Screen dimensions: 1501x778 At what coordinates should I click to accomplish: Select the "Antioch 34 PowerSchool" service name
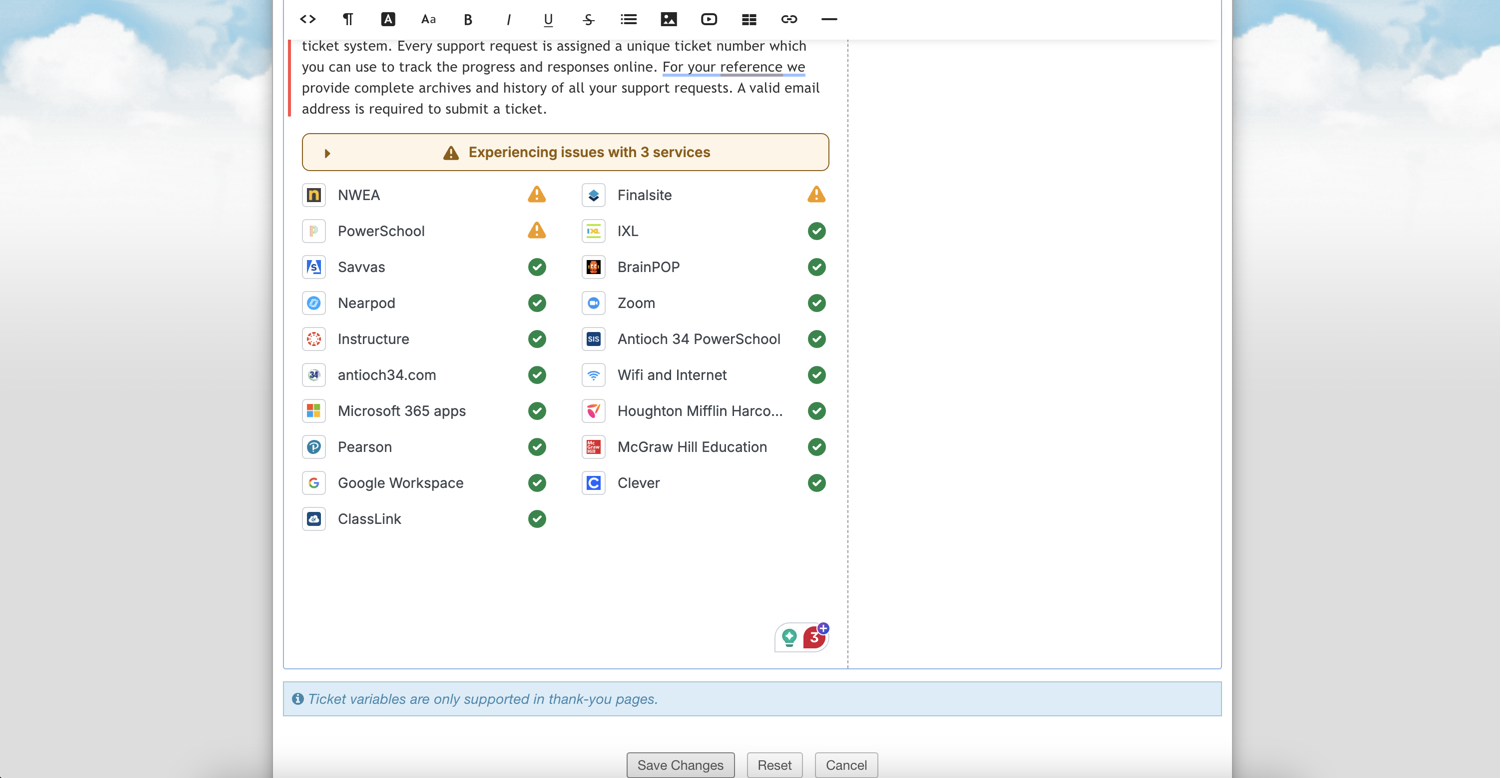coord(699,339)
